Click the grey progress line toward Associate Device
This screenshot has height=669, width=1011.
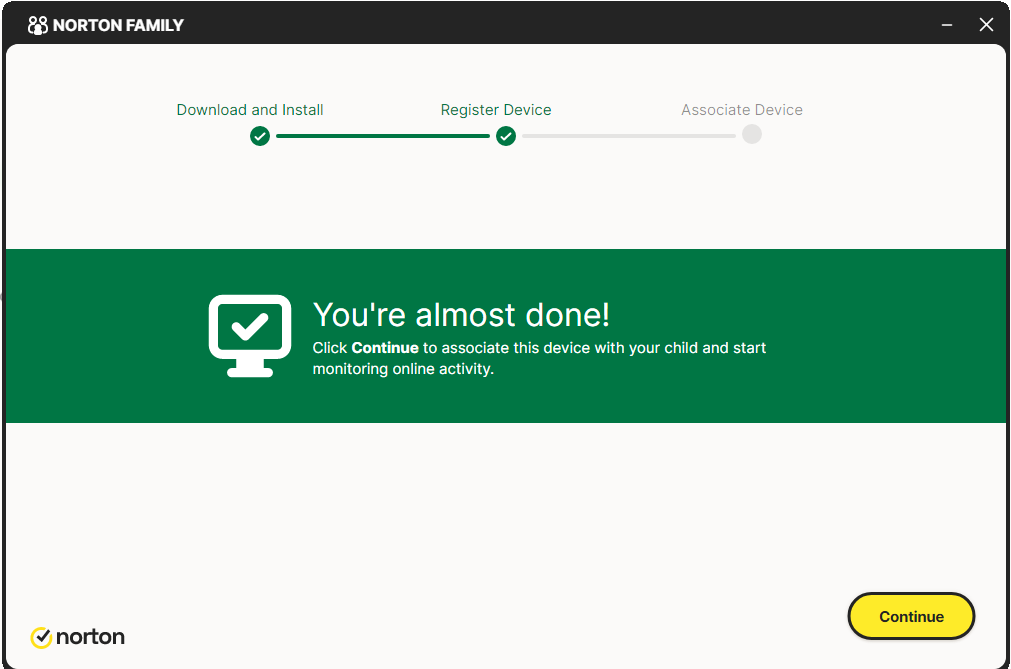click(629, 136)
